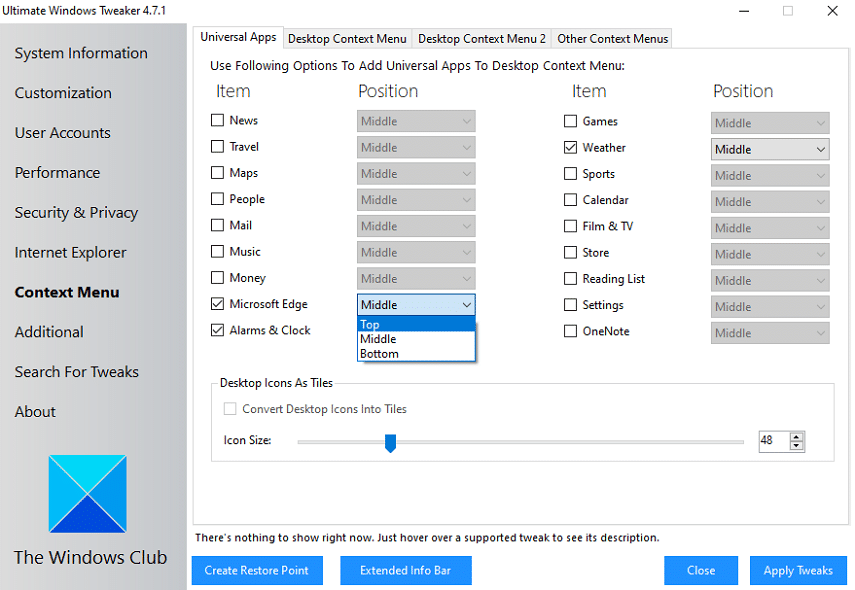Enable the Games checkbox

click(x=570, y=121)
